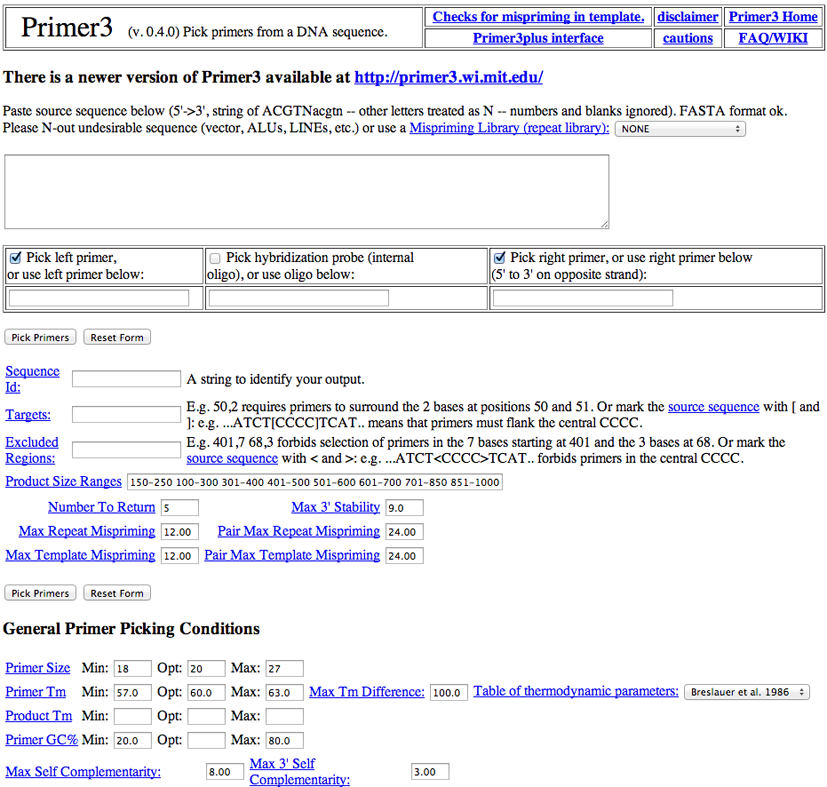Open the Mispriming Library NONE dropdown
This screenshot has width=827, height=787.
[x=680, y=129]
